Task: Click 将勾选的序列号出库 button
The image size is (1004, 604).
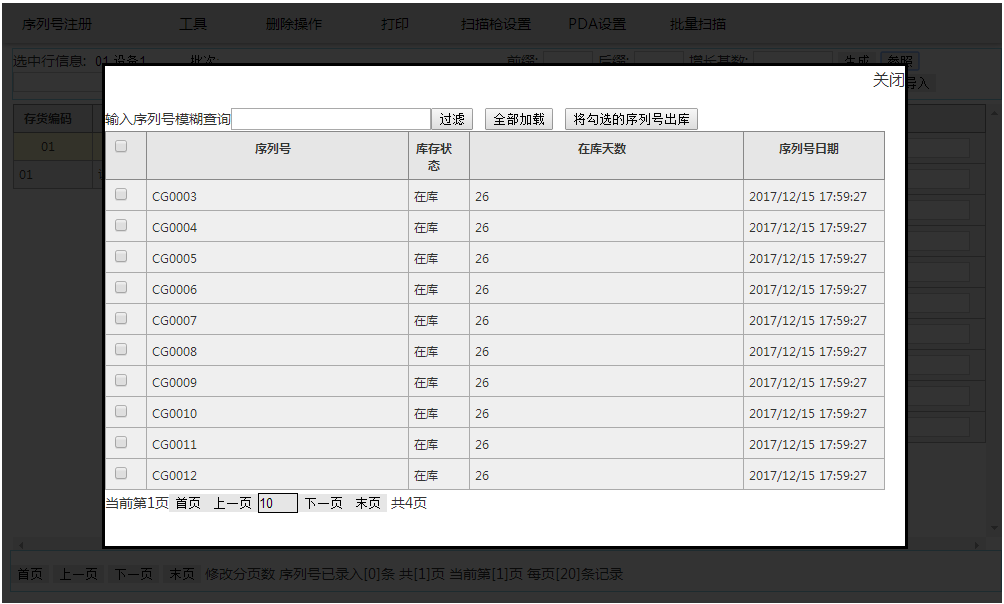Action: [x=631, y=119]
